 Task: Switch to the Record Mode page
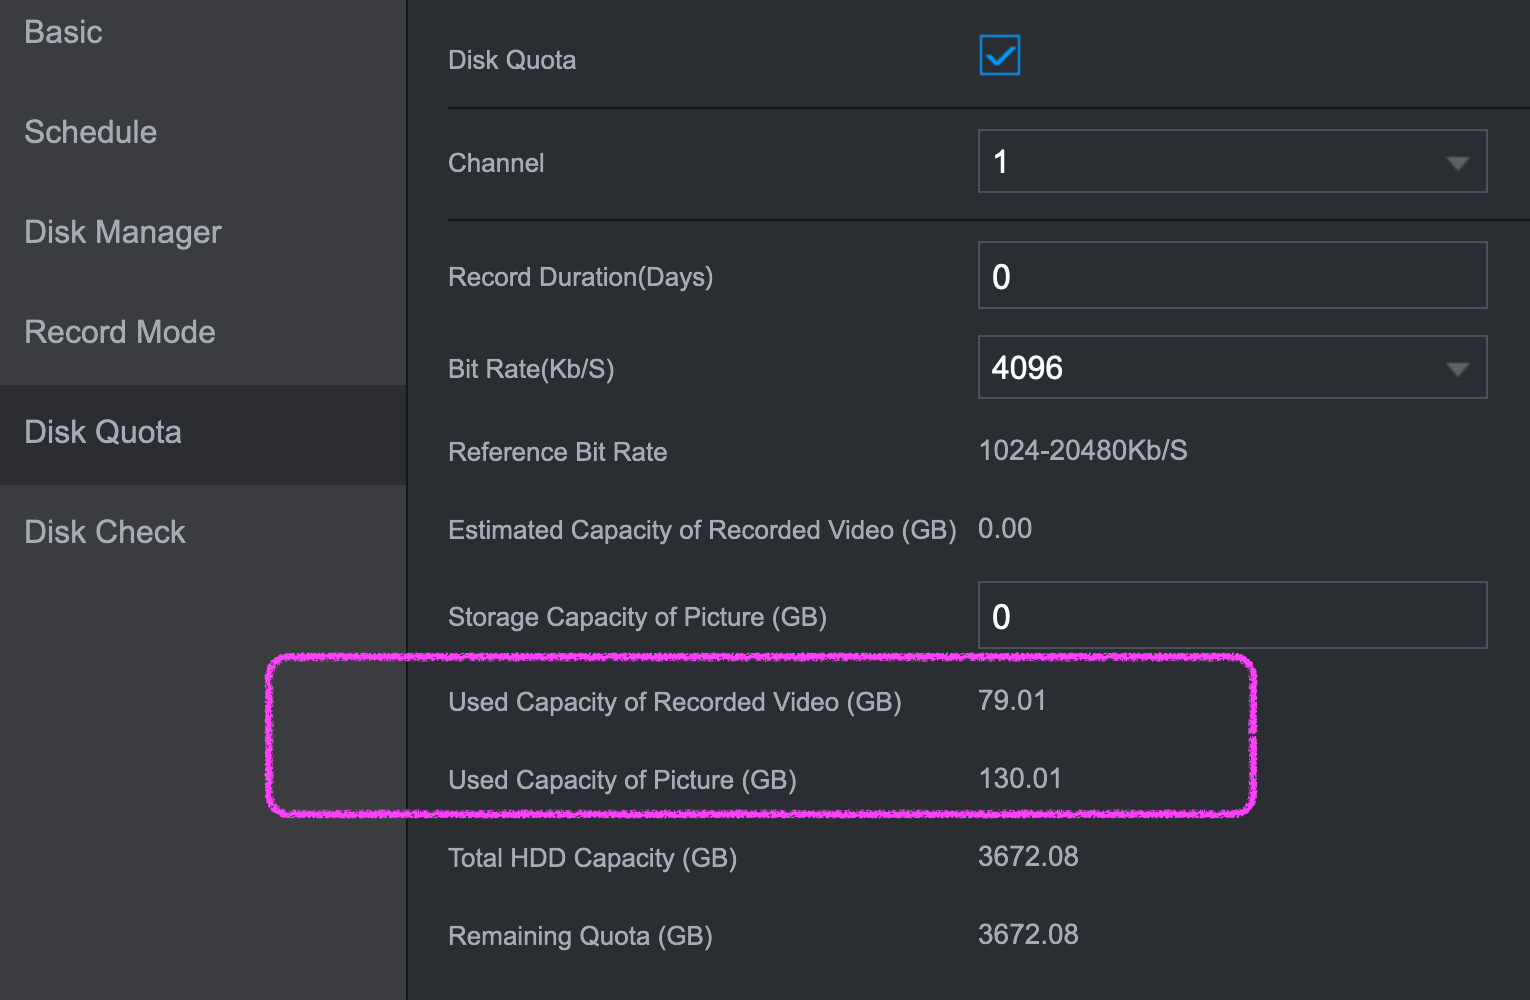(120, 332)
